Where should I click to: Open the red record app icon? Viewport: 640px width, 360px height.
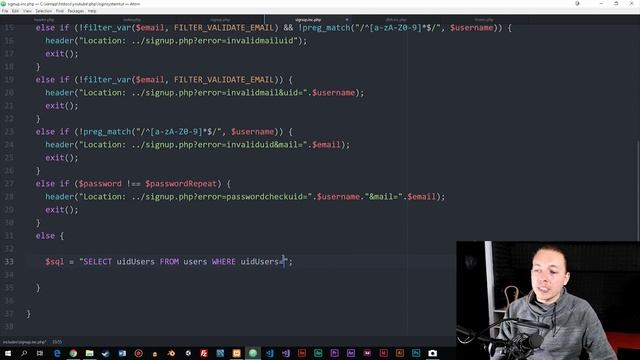click(138, 353)
